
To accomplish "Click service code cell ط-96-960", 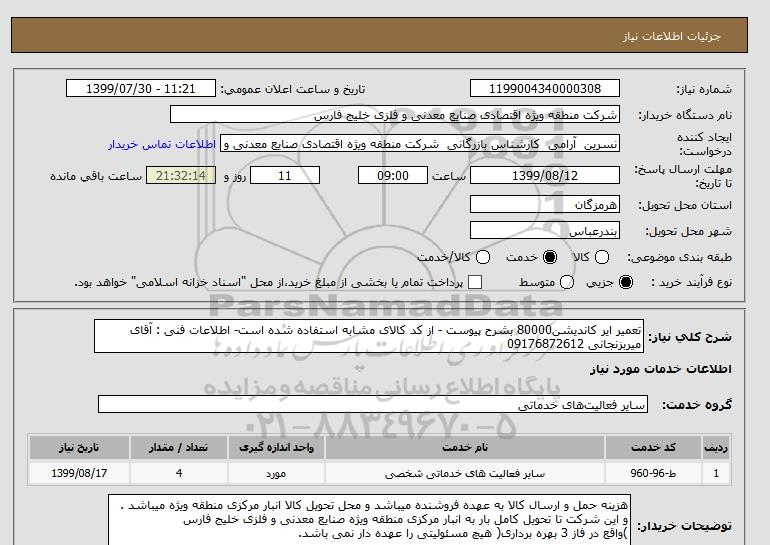I will (653, 473).
